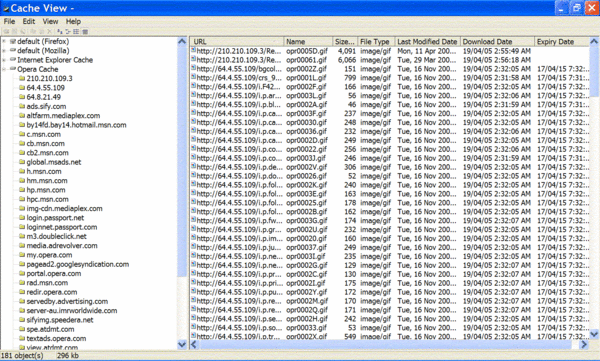Open the View menu

pyautogui.click(x=50, y=21)
